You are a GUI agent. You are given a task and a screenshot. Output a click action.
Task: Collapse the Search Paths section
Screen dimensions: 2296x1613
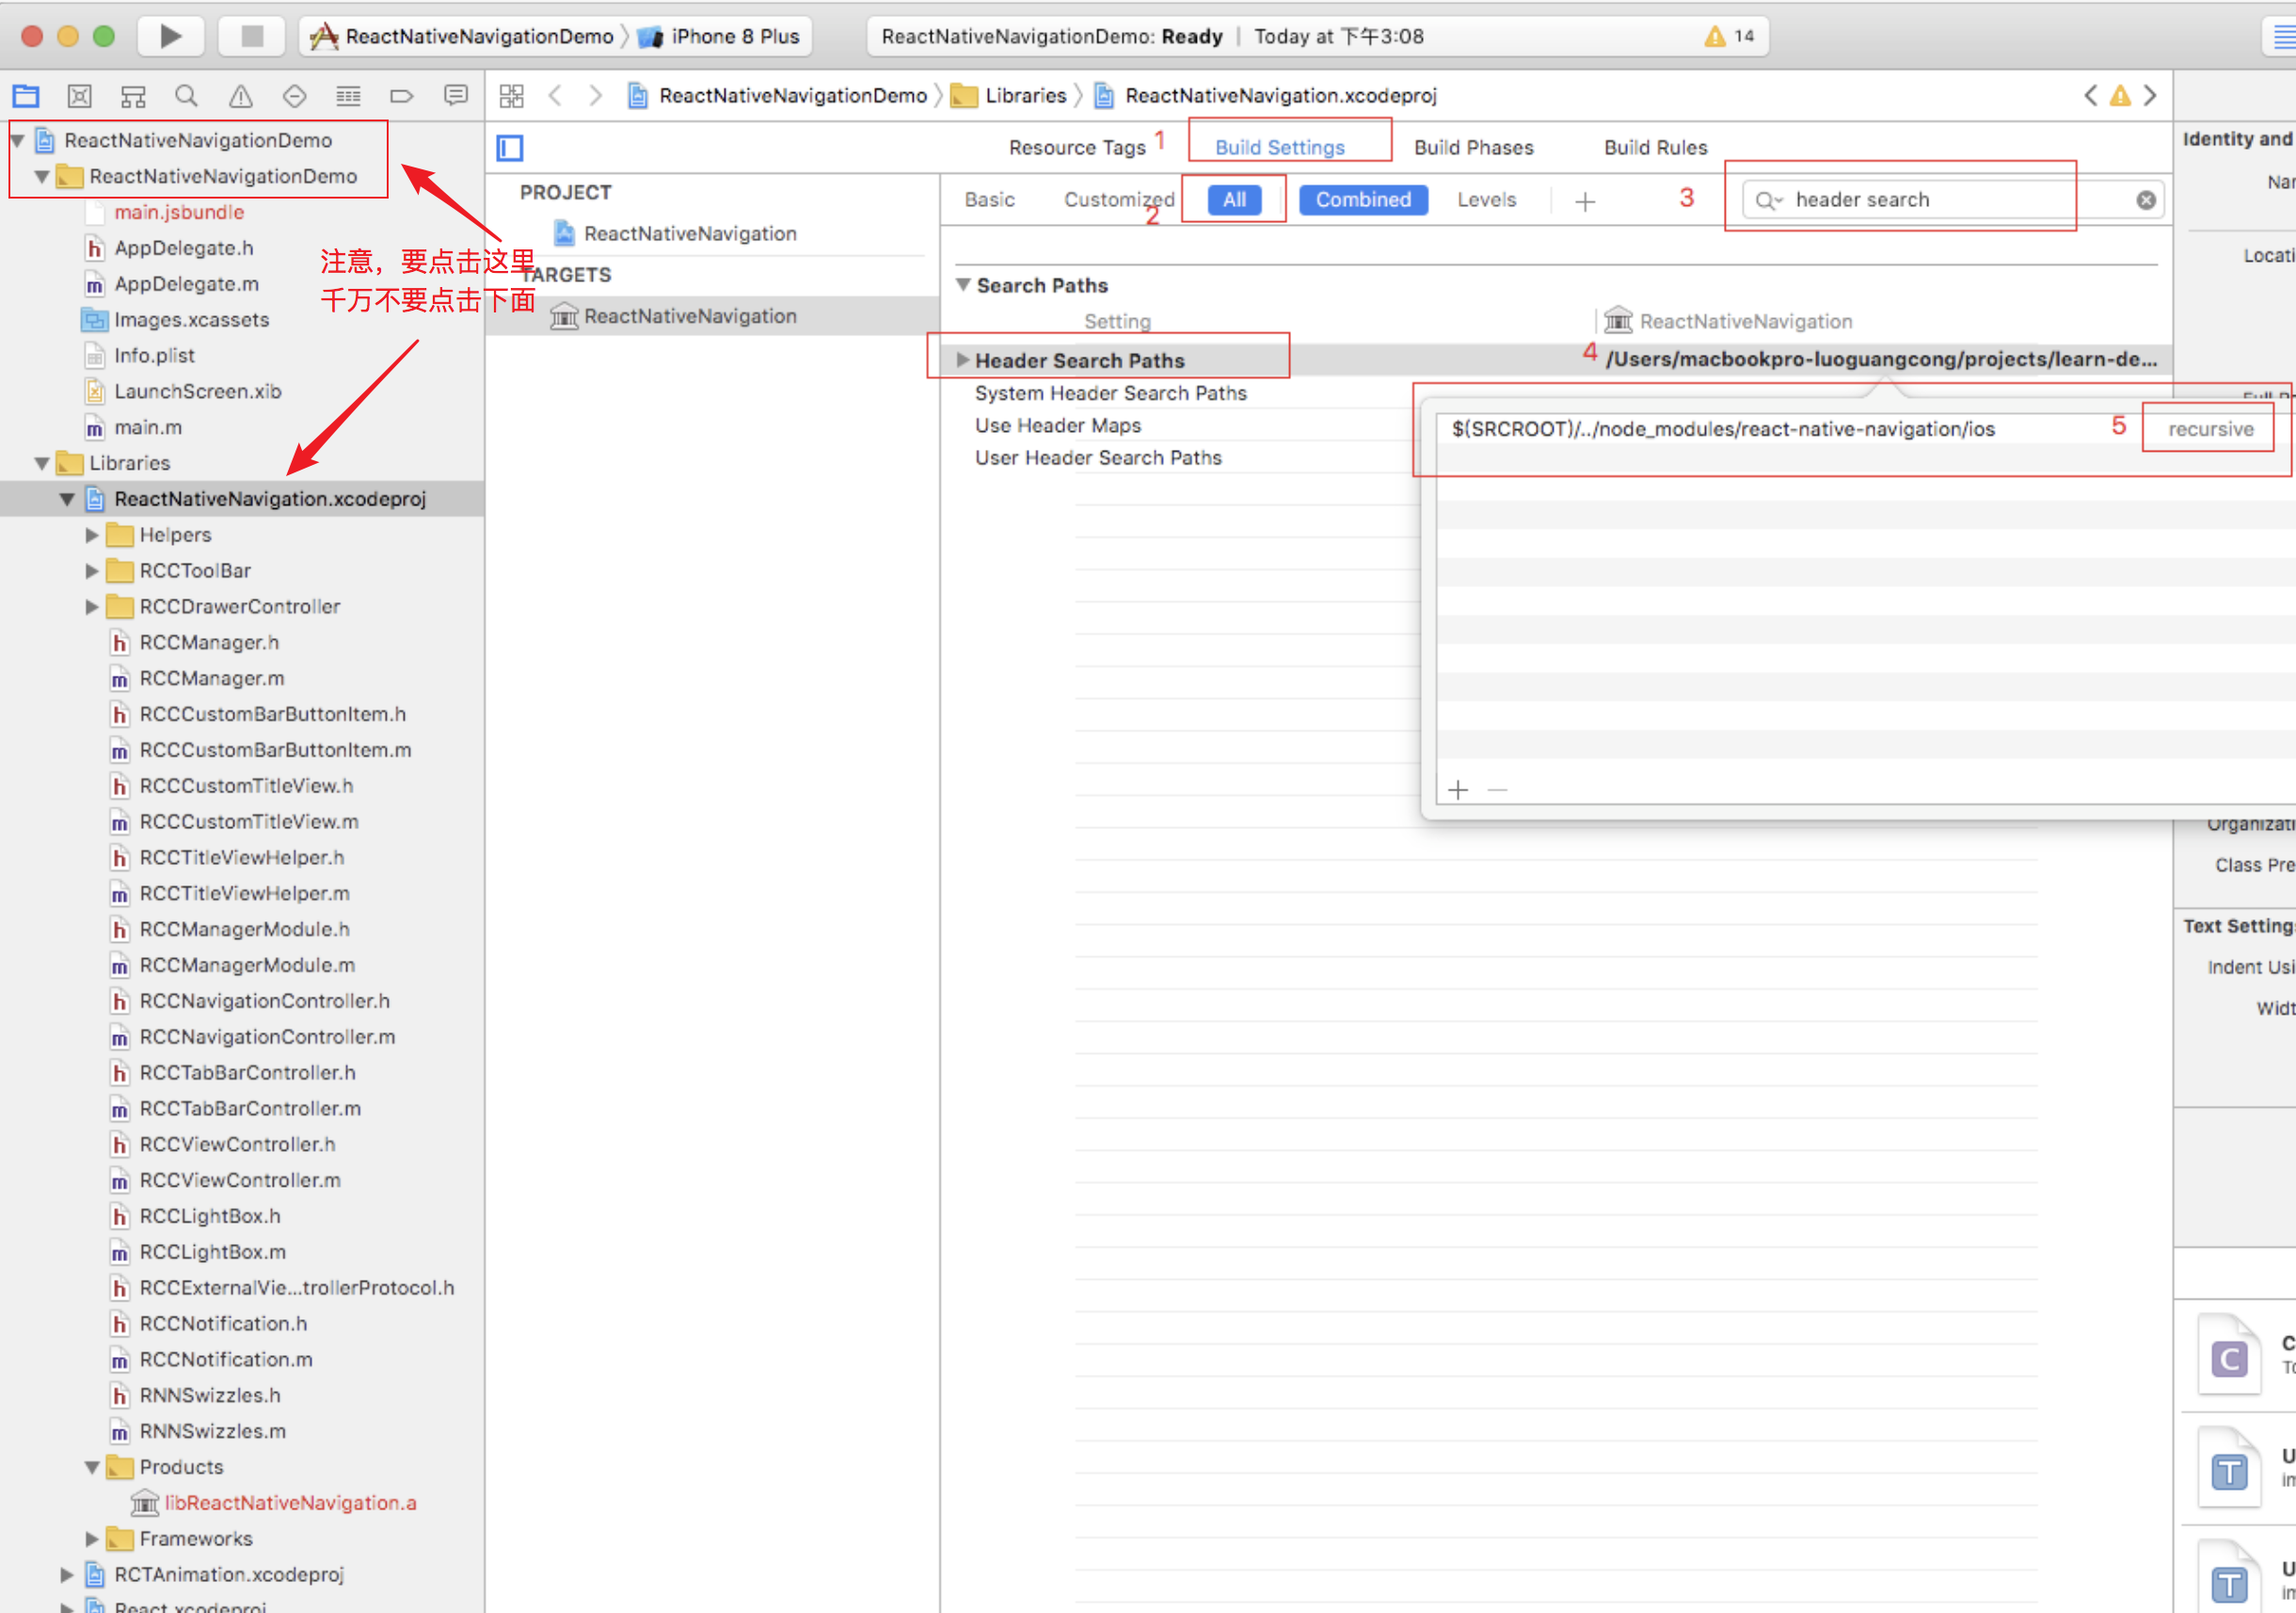(x=963, y=285)
